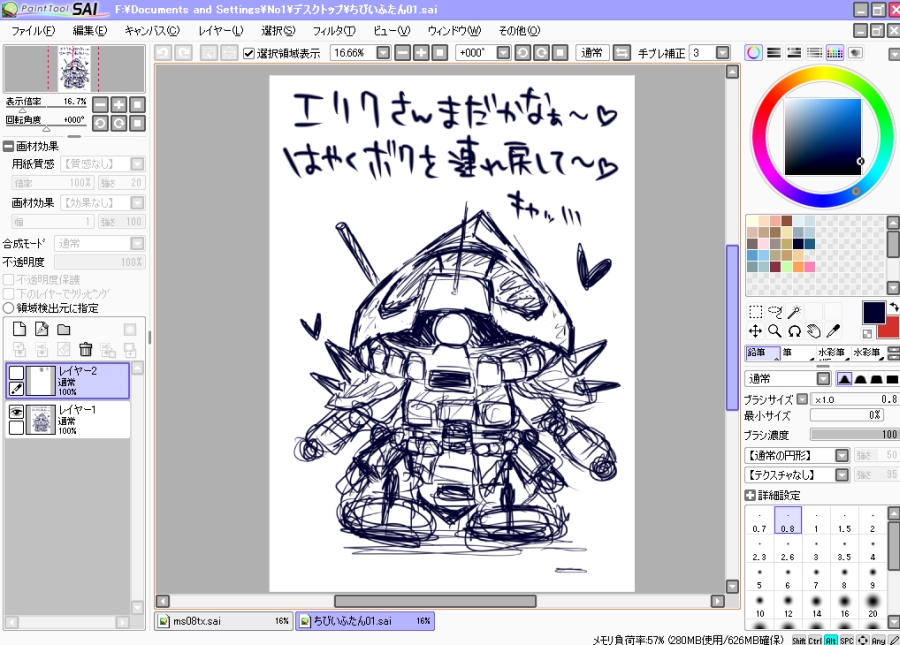Rotate canvas counterclockwise in top toolbar
The image size is (900, 645).
point(522,53)
